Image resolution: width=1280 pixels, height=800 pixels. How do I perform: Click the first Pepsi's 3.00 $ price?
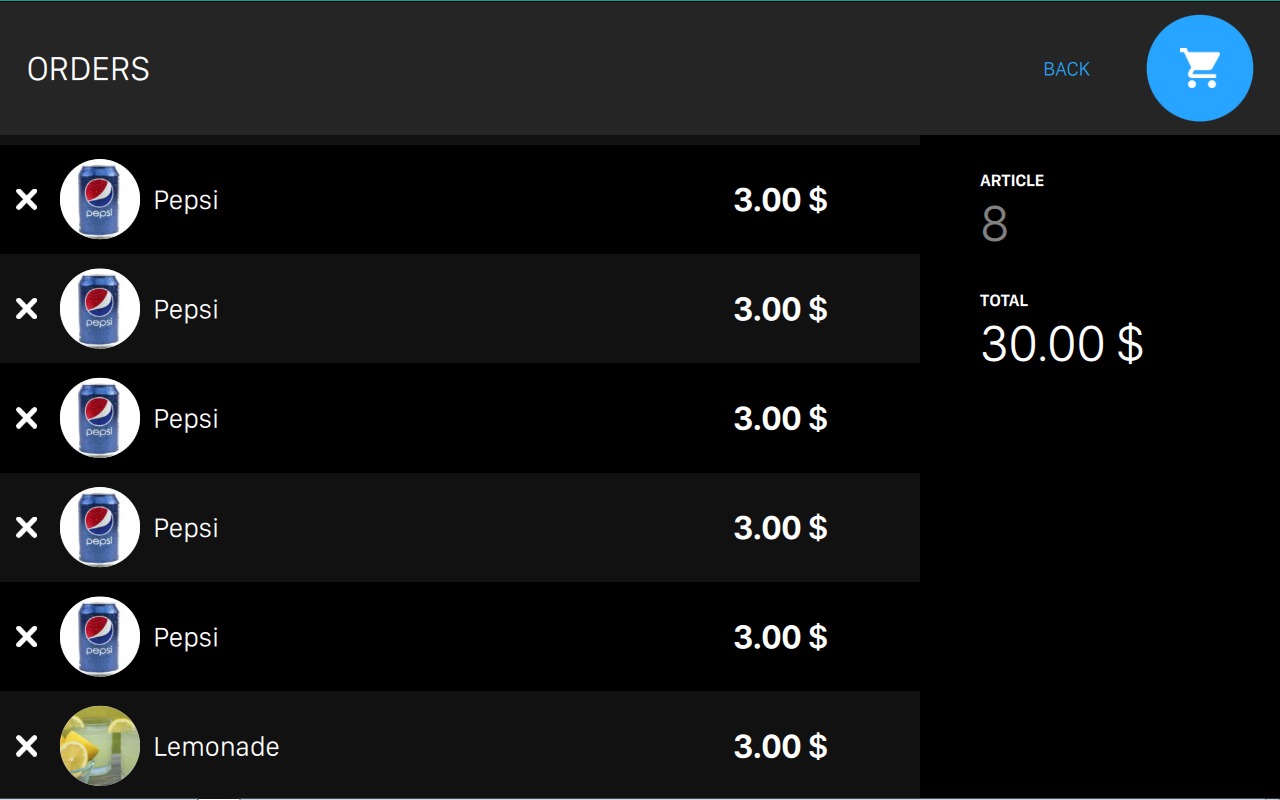point(780,200)
